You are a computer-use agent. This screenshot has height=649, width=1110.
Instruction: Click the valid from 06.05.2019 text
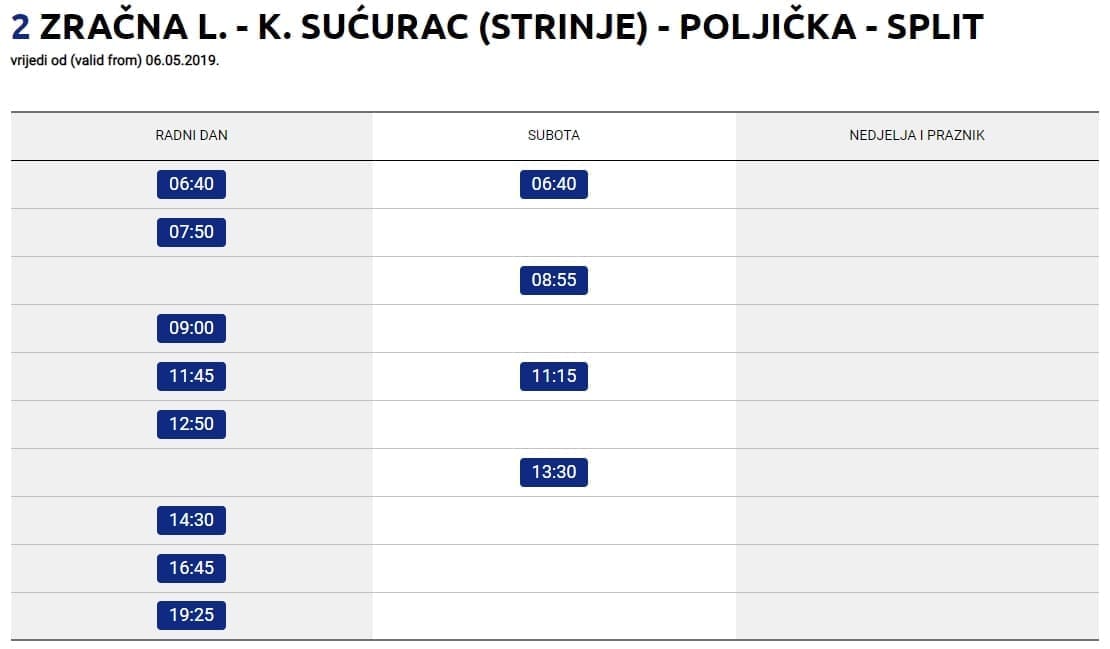click(115, 60)
